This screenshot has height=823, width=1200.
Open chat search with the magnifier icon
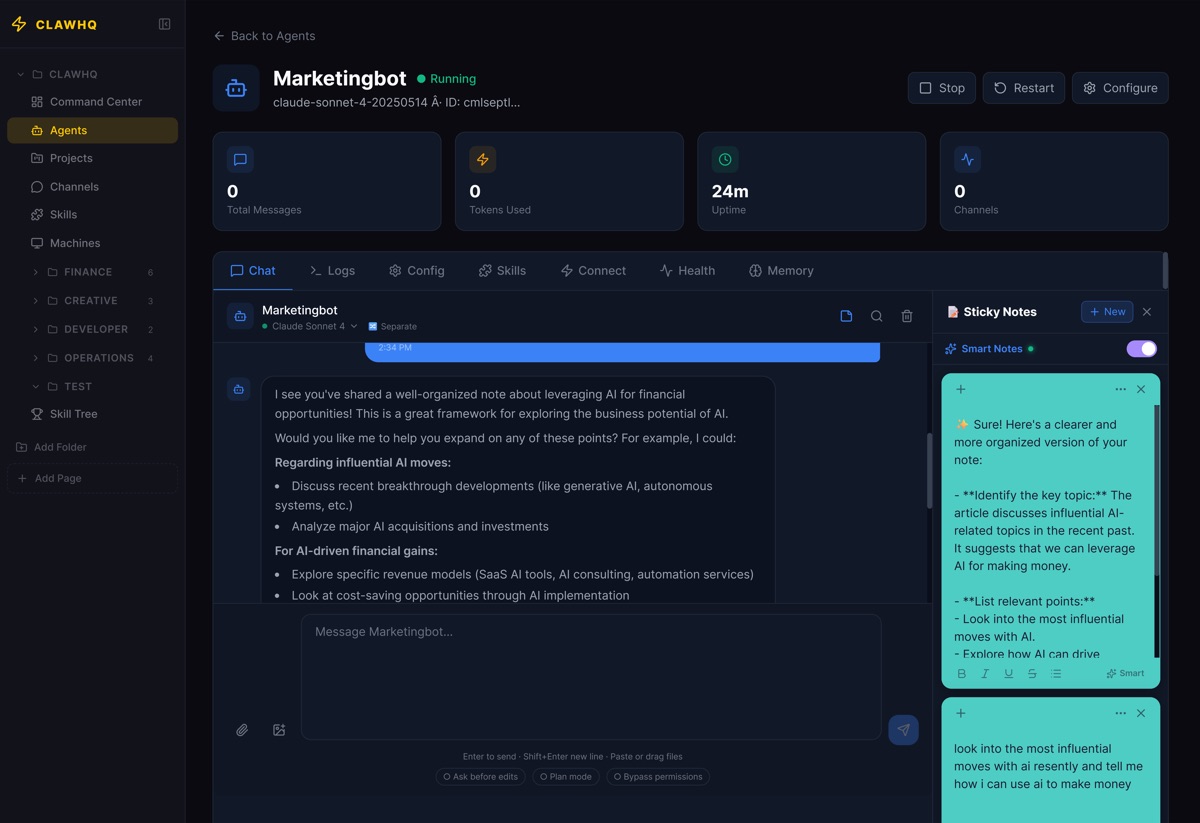876,315
